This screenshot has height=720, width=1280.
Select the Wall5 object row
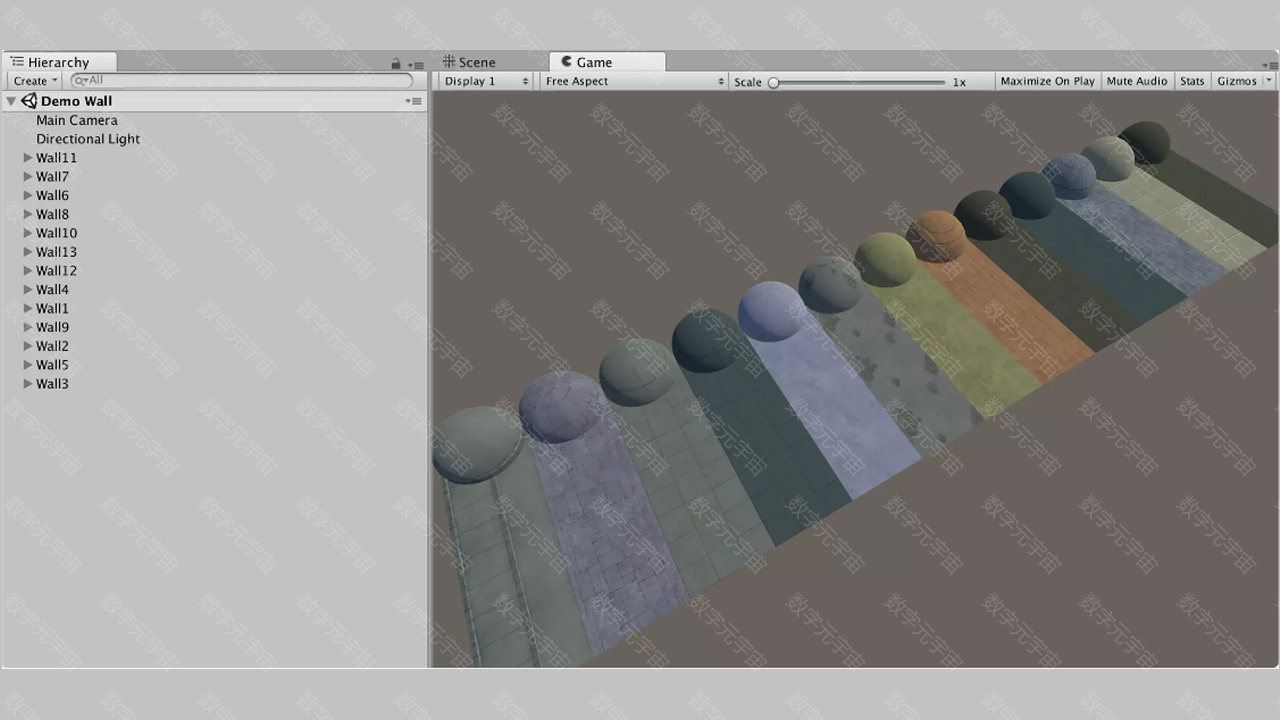coord(215,365)
